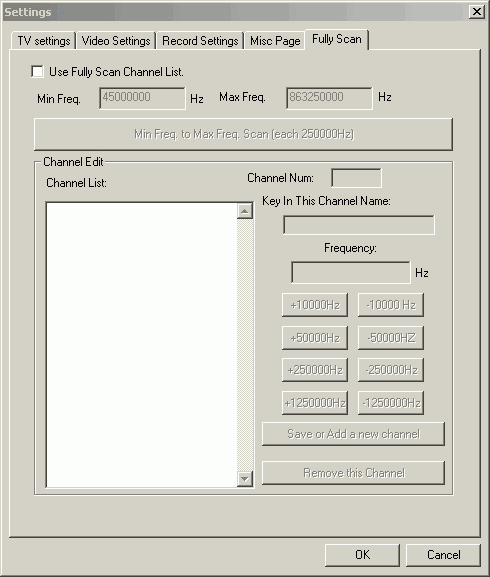Click the -50000HZ button
This screenshot has height=577, width=490.
(x=391, y=337)
